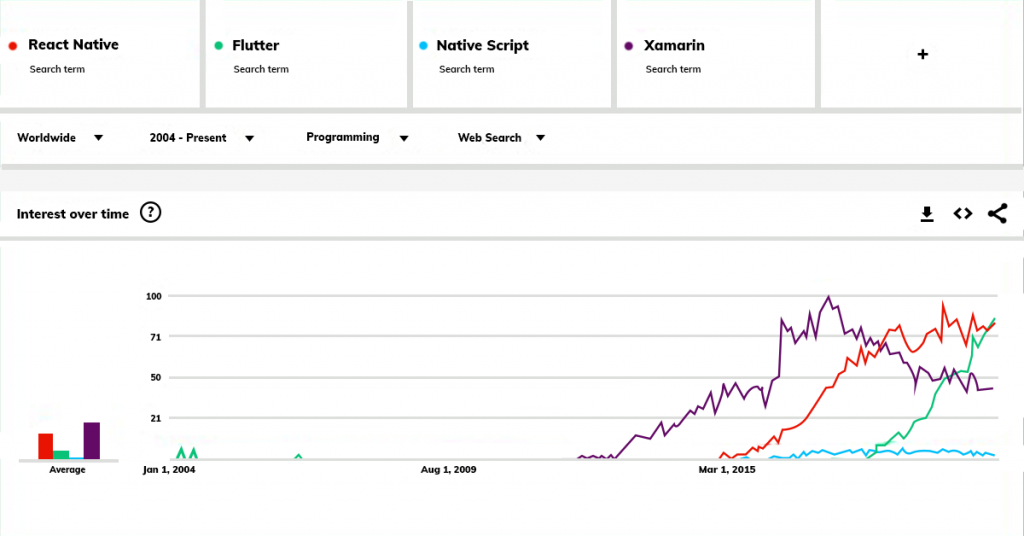The image size is (1024, 536).
Task: Click the embed code icon
Action: point(962,213)
